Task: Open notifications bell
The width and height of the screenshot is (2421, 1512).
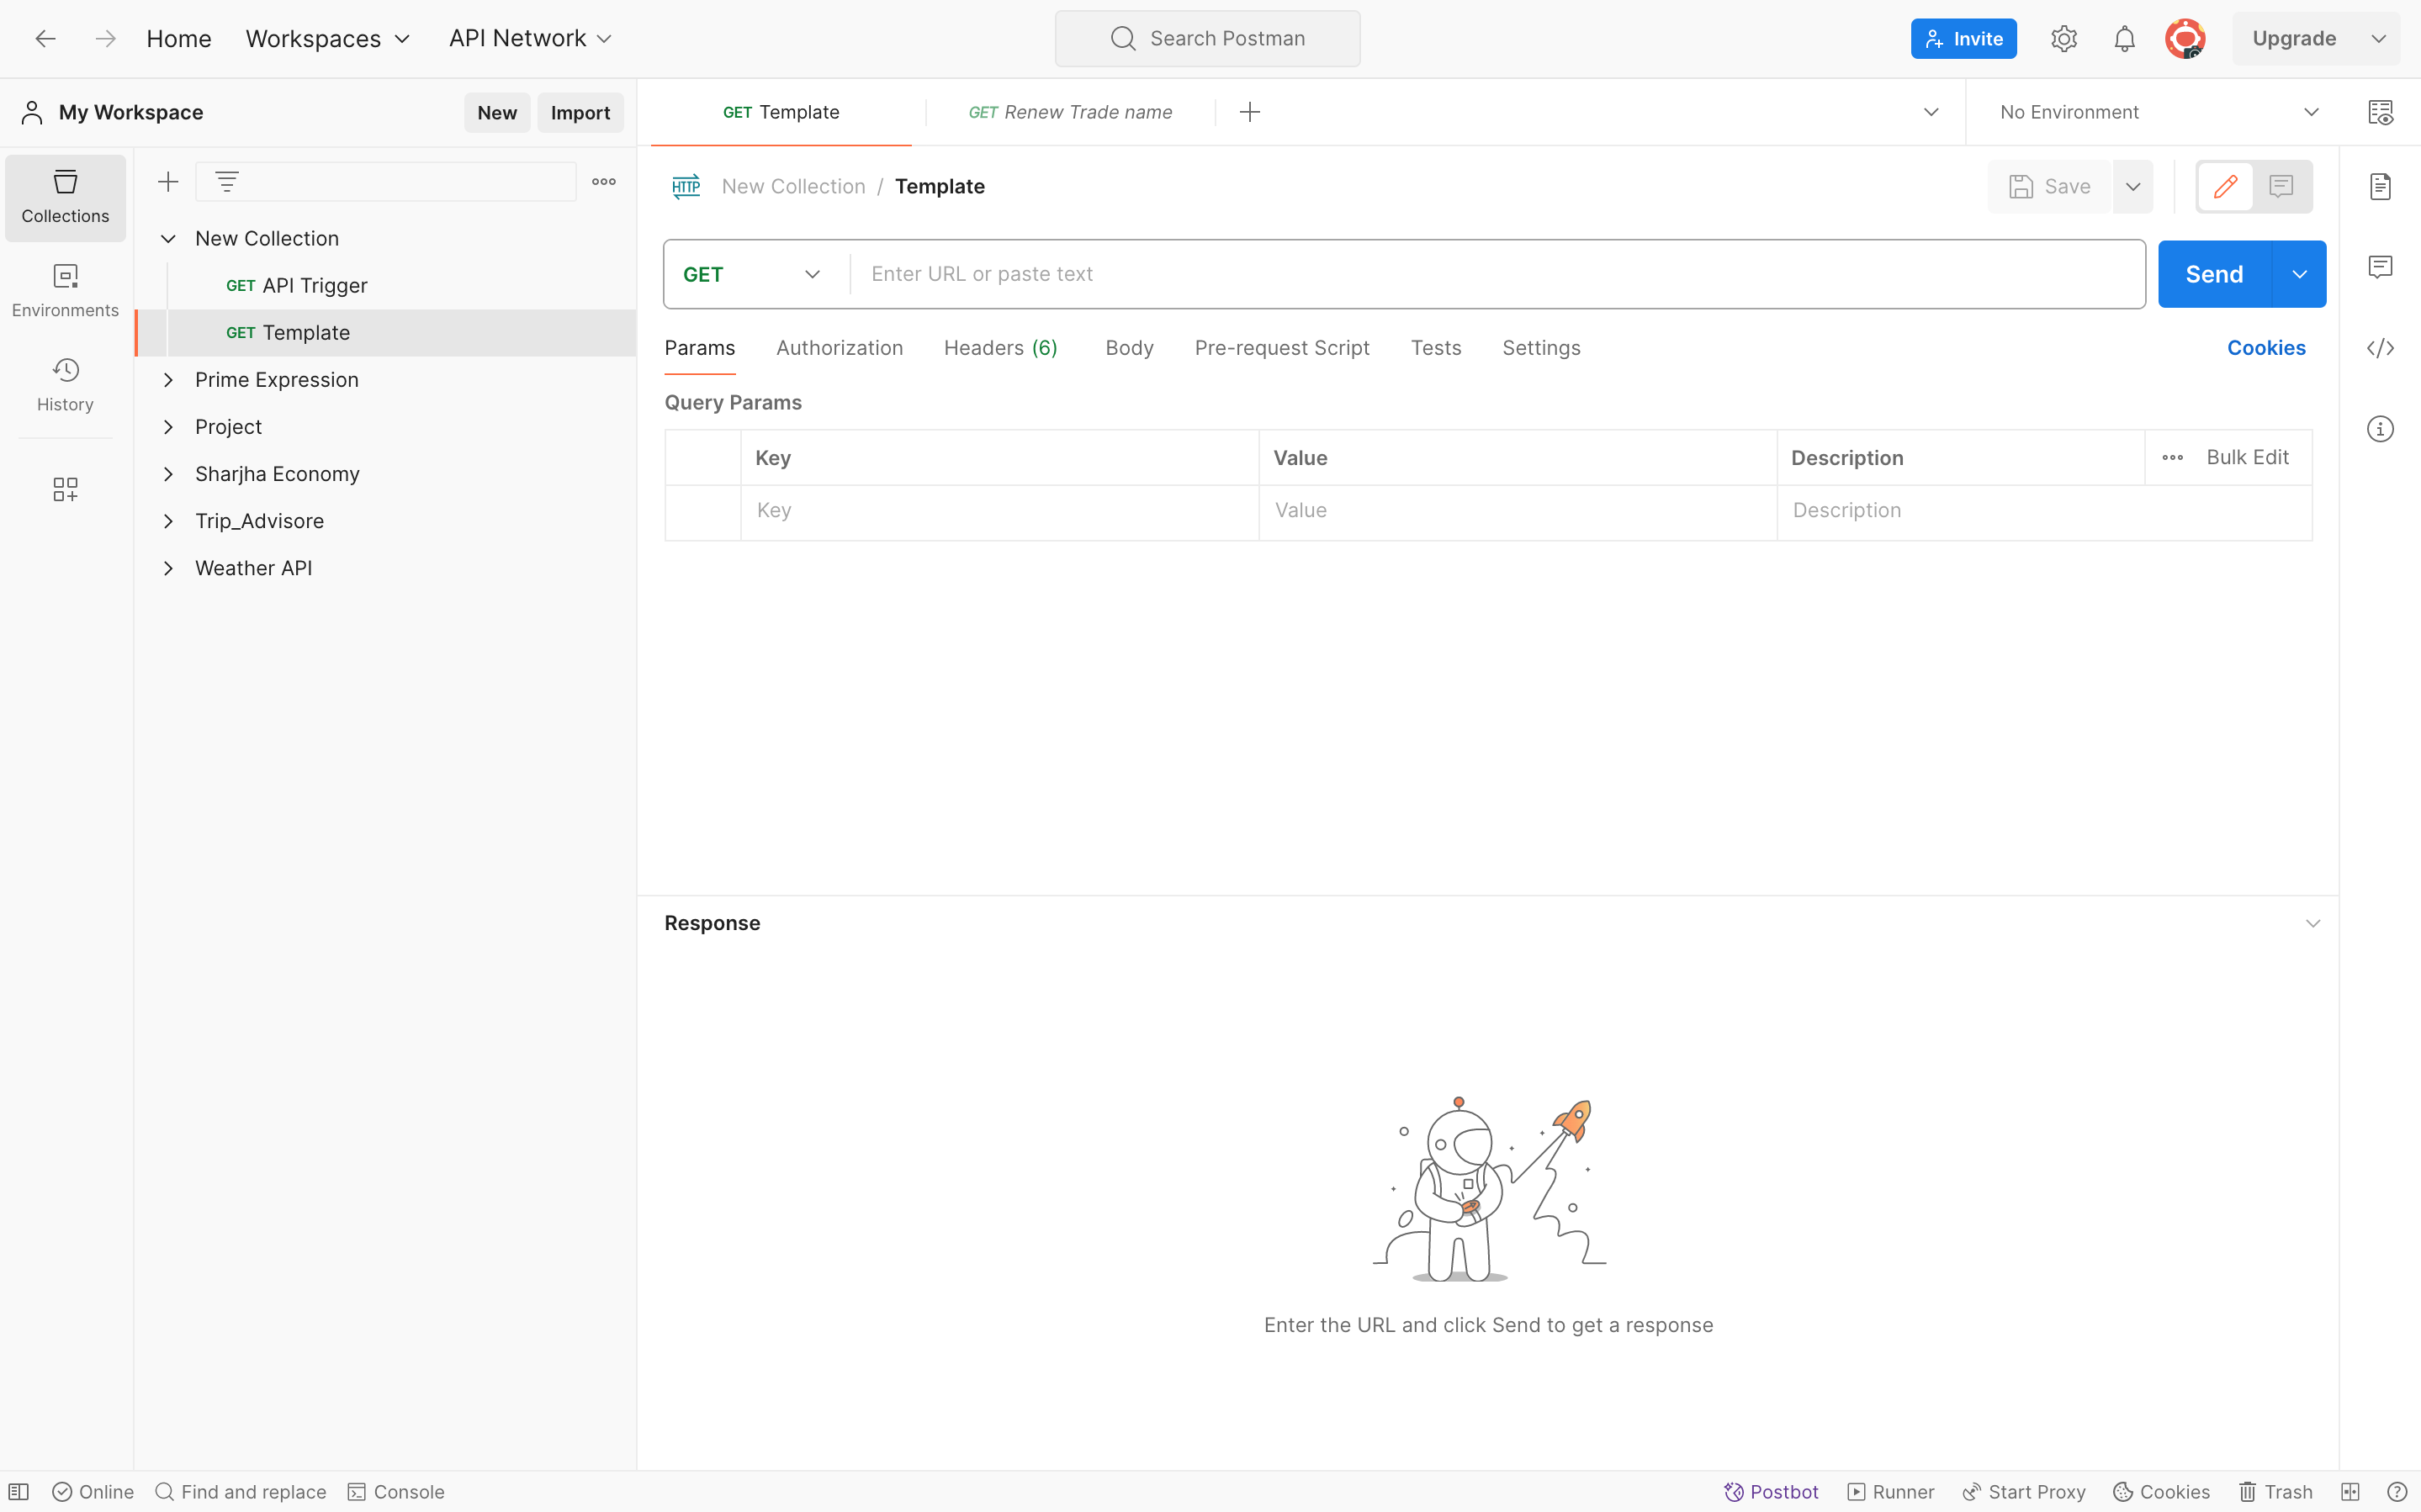Action: click(2124, 38)
